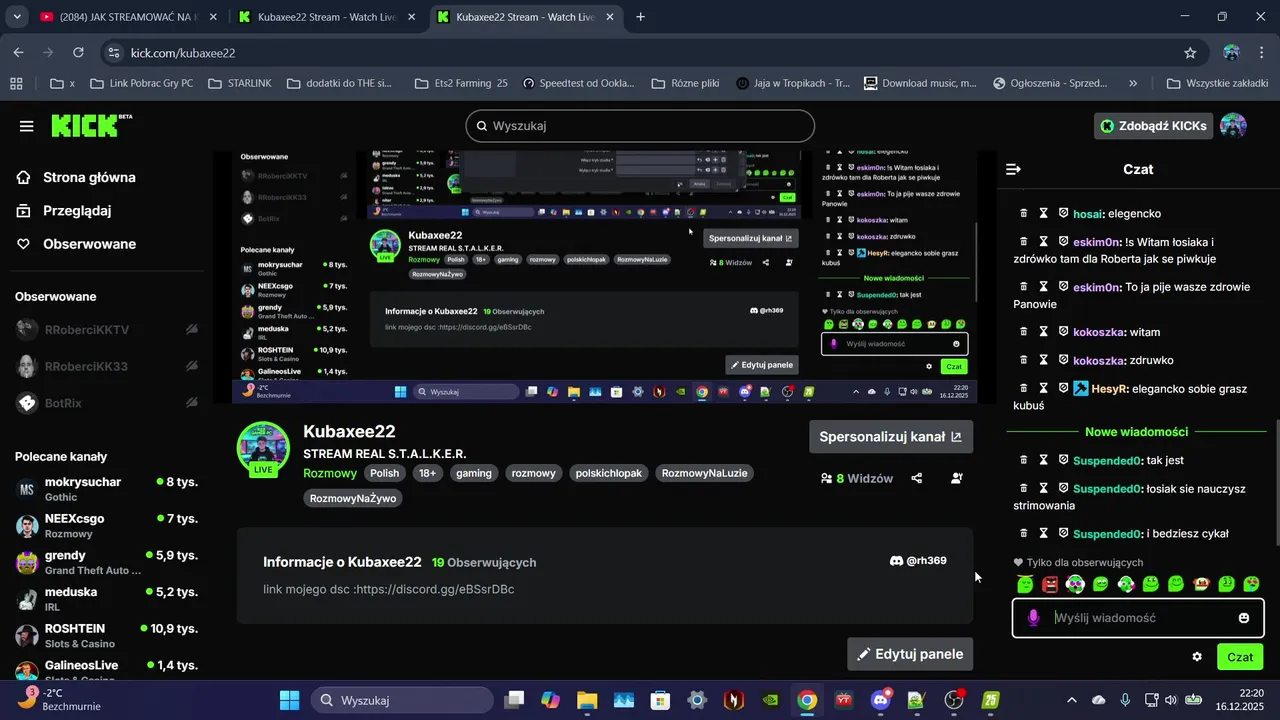Bookmark this page with the star icon
1280x720 pixels.
pyautogui.click(x=1190, y=53)
